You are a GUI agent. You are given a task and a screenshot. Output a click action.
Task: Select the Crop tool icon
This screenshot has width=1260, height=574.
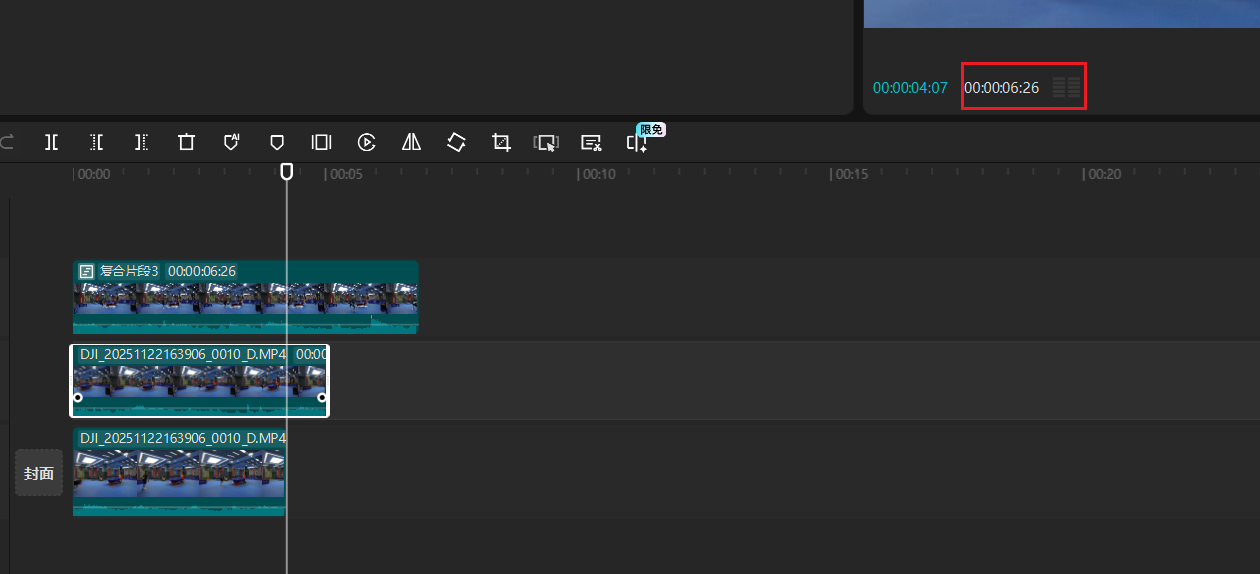click(501, 142)
